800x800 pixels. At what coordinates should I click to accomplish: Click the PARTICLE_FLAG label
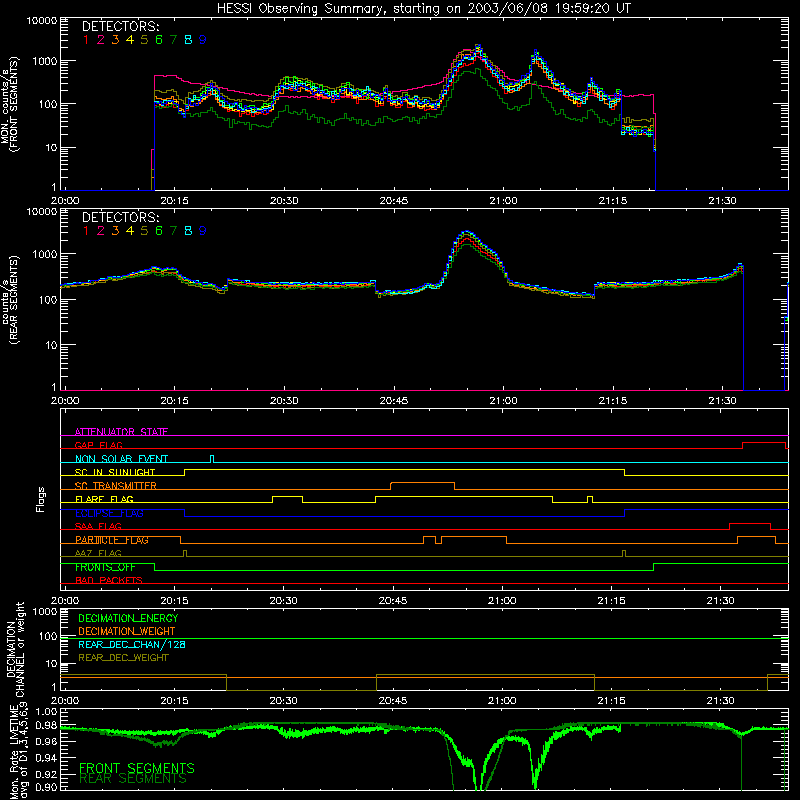pos(112,540)
